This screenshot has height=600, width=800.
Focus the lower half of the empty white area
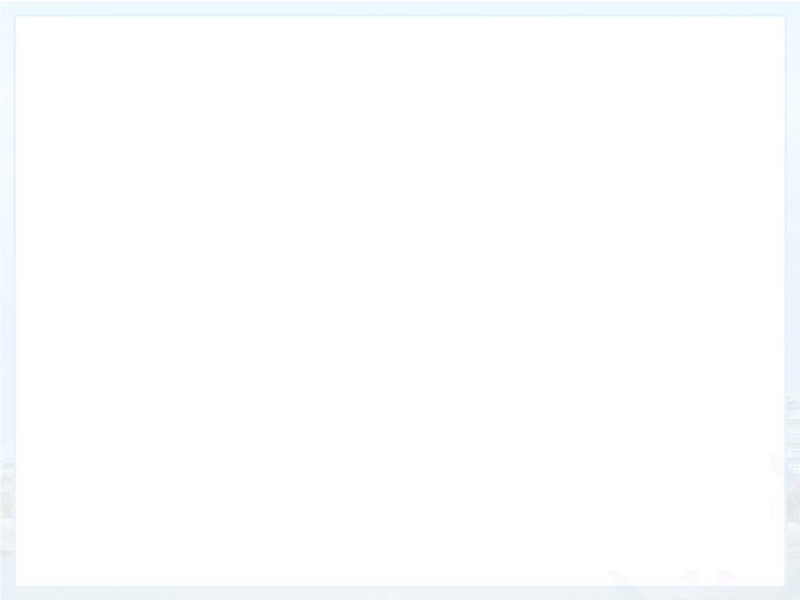click(400, 443)
